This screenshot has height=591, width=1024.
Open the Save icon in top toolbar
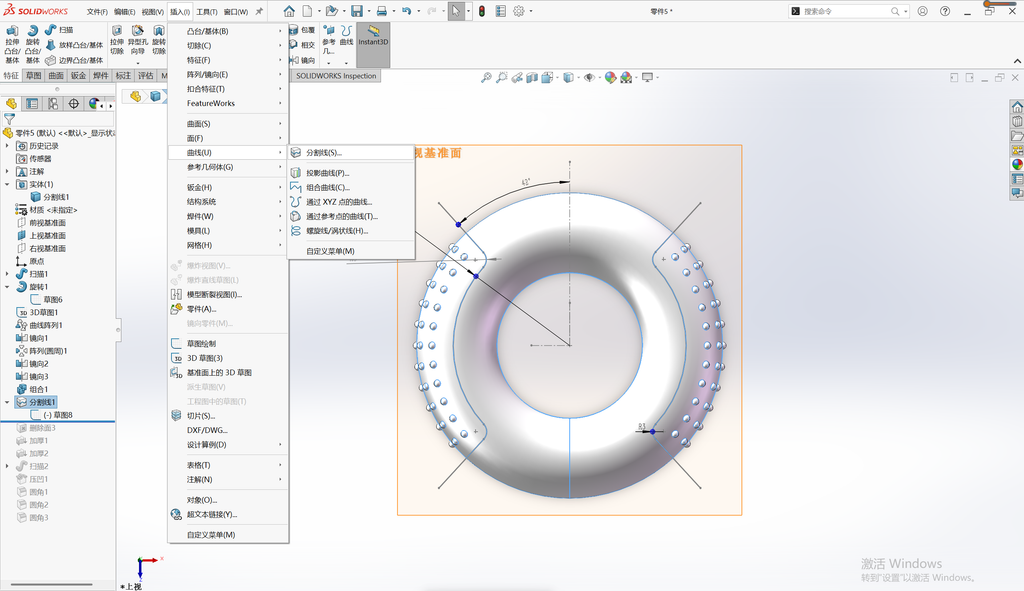click(x=357, y=11)
